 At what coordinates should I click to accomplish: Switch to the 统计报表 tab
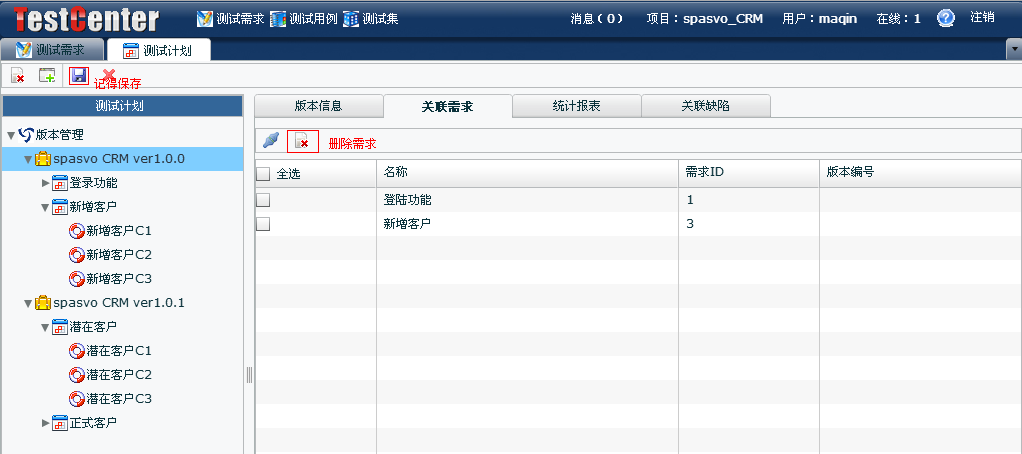pos(576,106)
